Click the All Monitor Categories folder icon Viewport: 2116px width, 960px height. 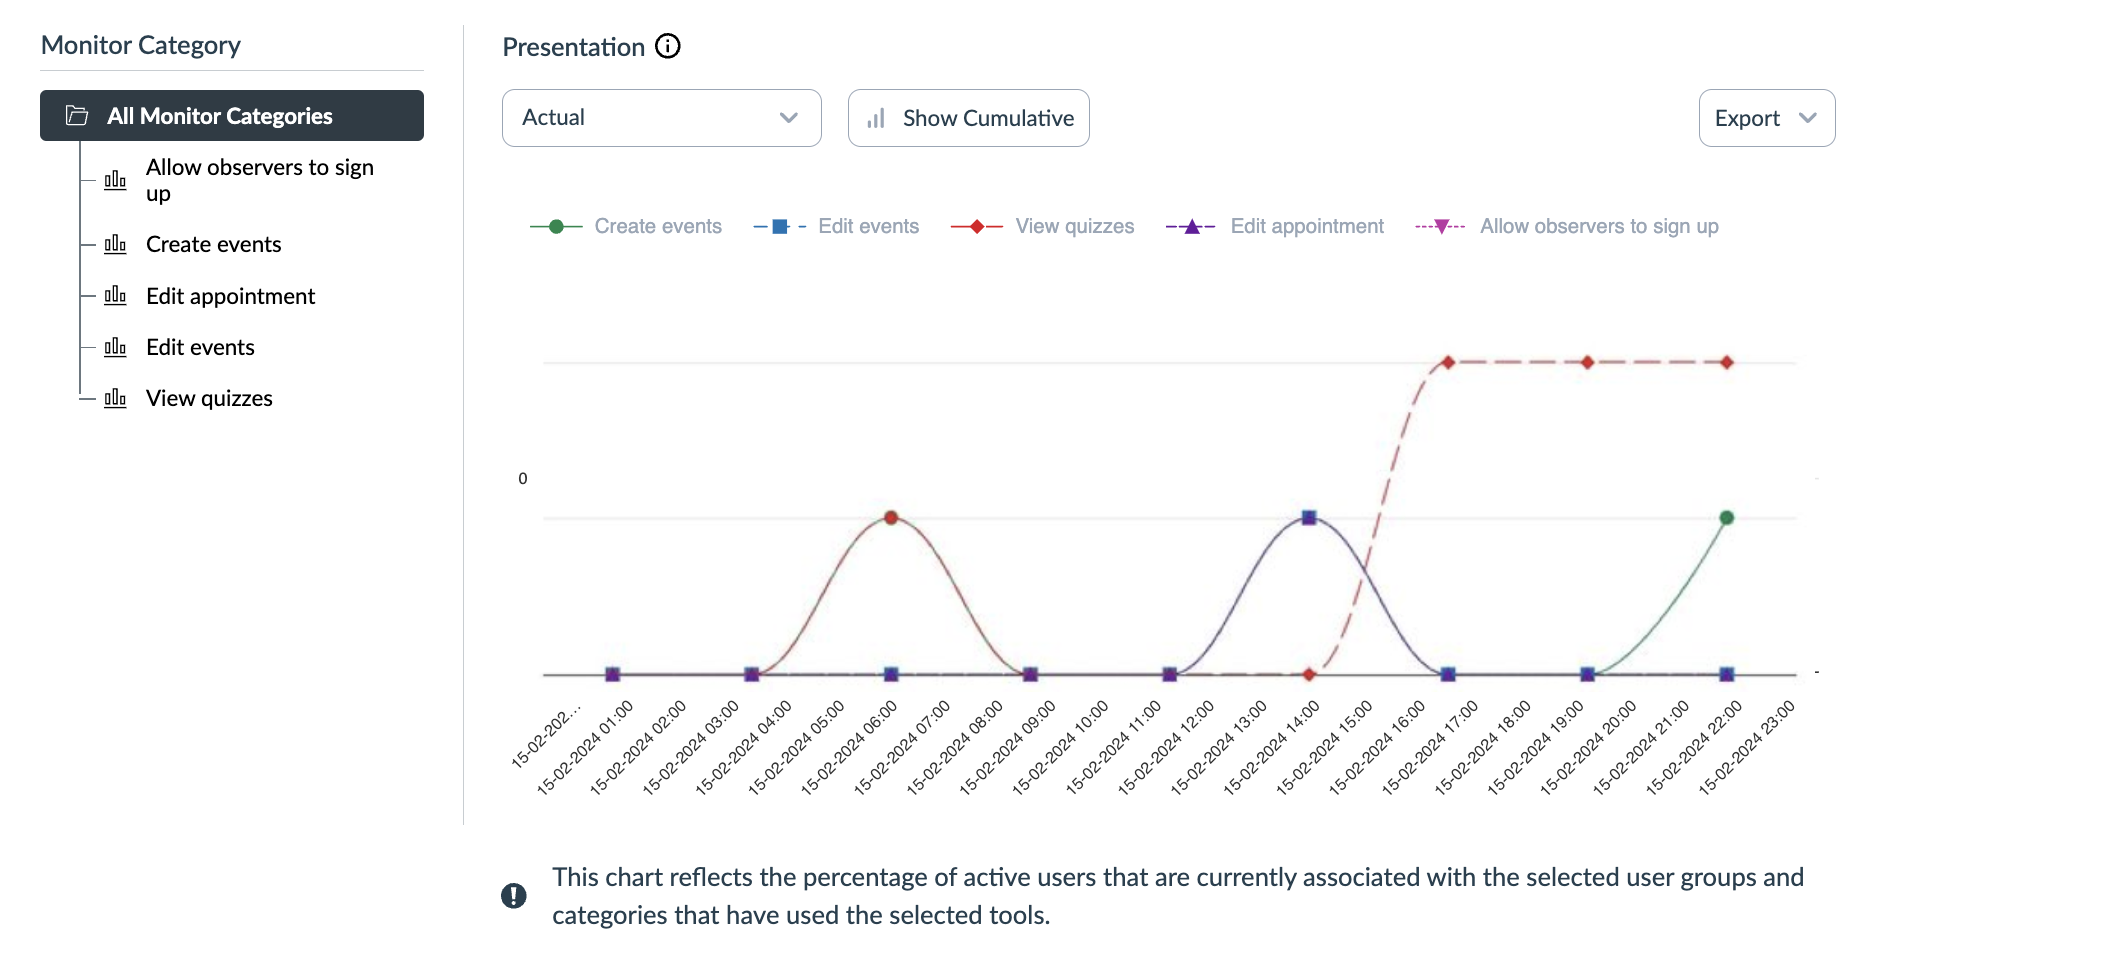point(77,116)
